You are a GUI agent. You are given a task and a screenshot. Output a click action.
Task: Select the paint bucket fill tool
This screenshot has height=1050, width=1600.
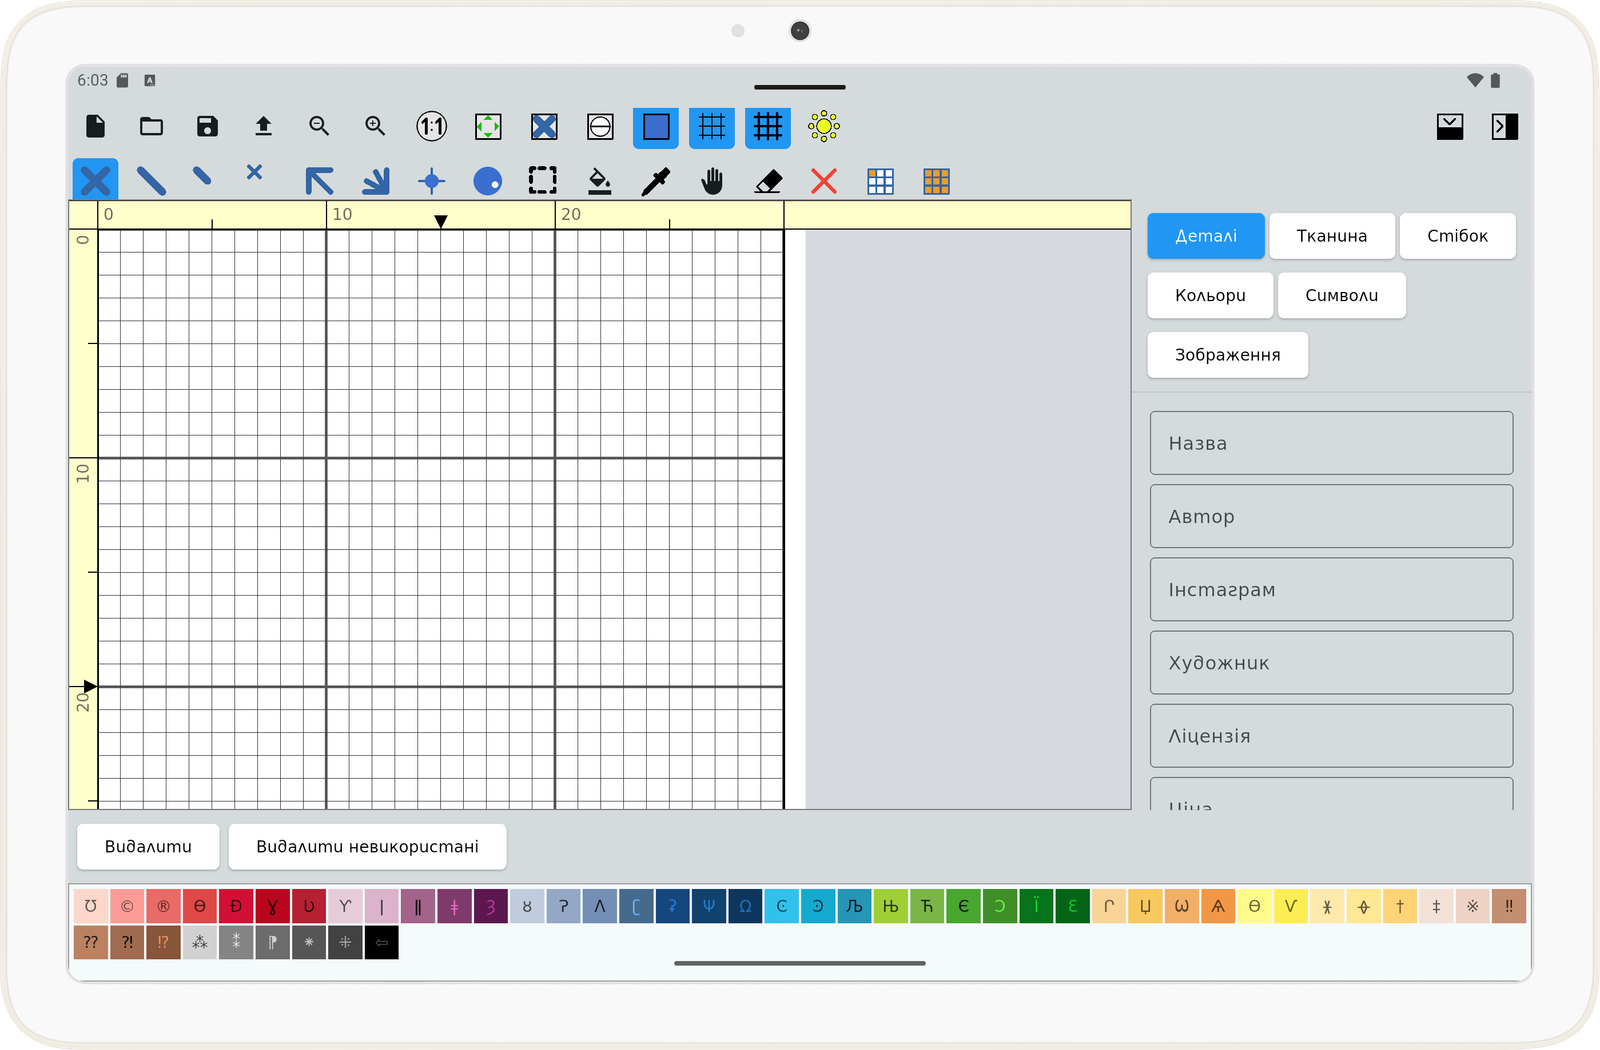600,181
